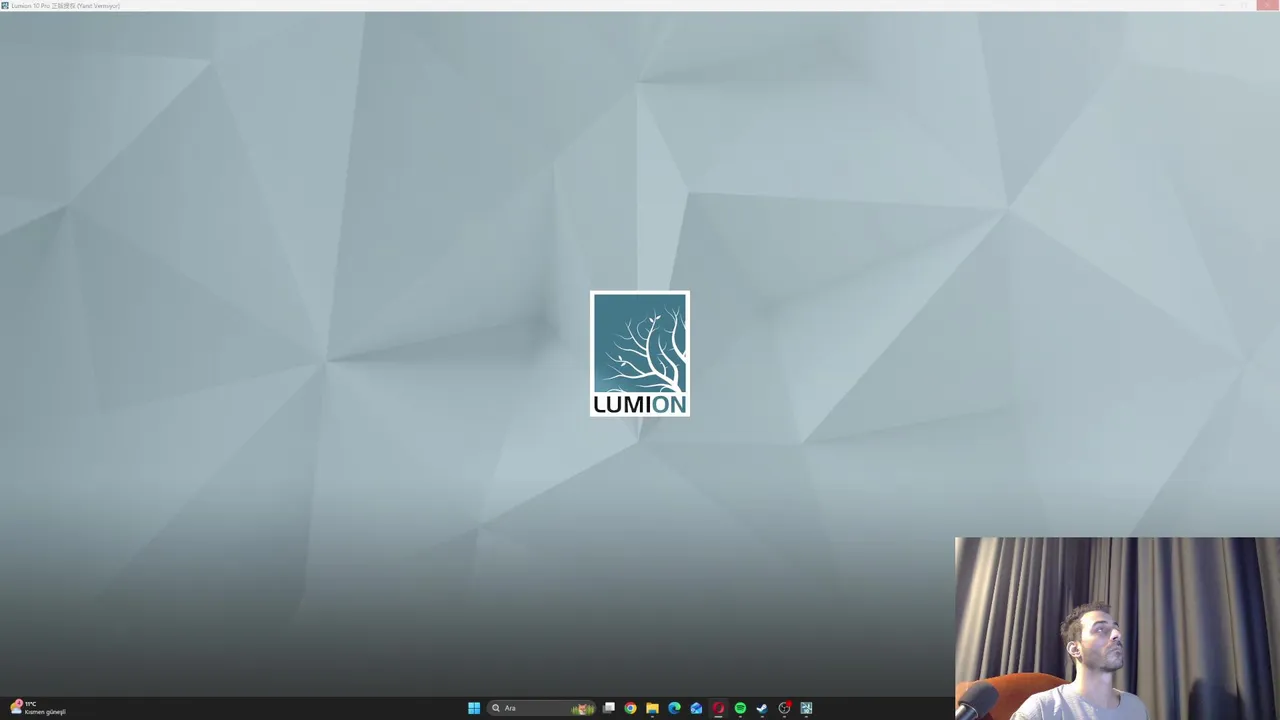1280x720 pixels.
Task: Open Steam from the taskbar
Action: click(x=762, y=708)
